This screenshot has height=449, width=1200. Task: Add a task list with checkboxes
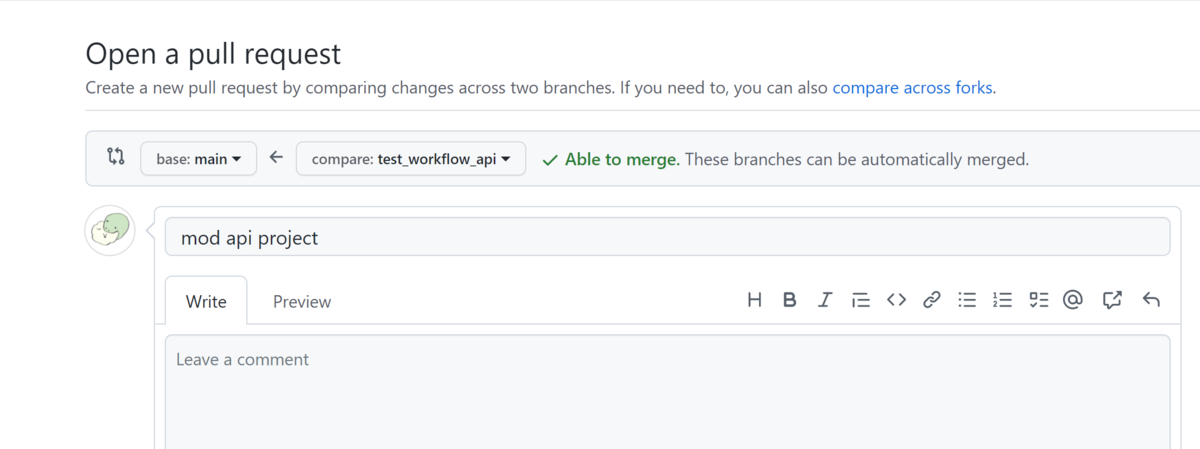point(1039,299)
